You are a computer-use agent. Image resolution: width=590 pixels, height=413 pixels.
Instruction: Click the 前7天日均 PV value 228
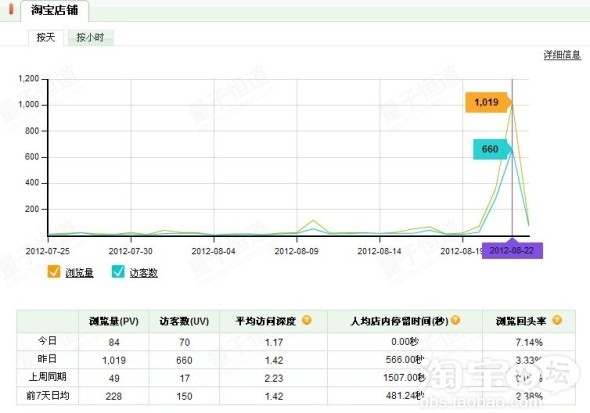[x=114, y=396]
